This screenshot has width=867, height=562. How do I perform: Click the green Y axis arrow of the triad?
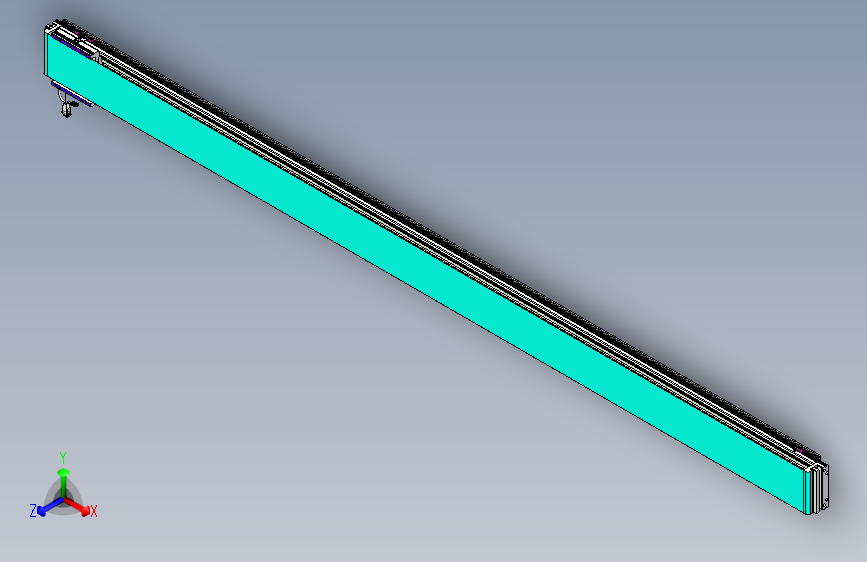pos(64,482)
